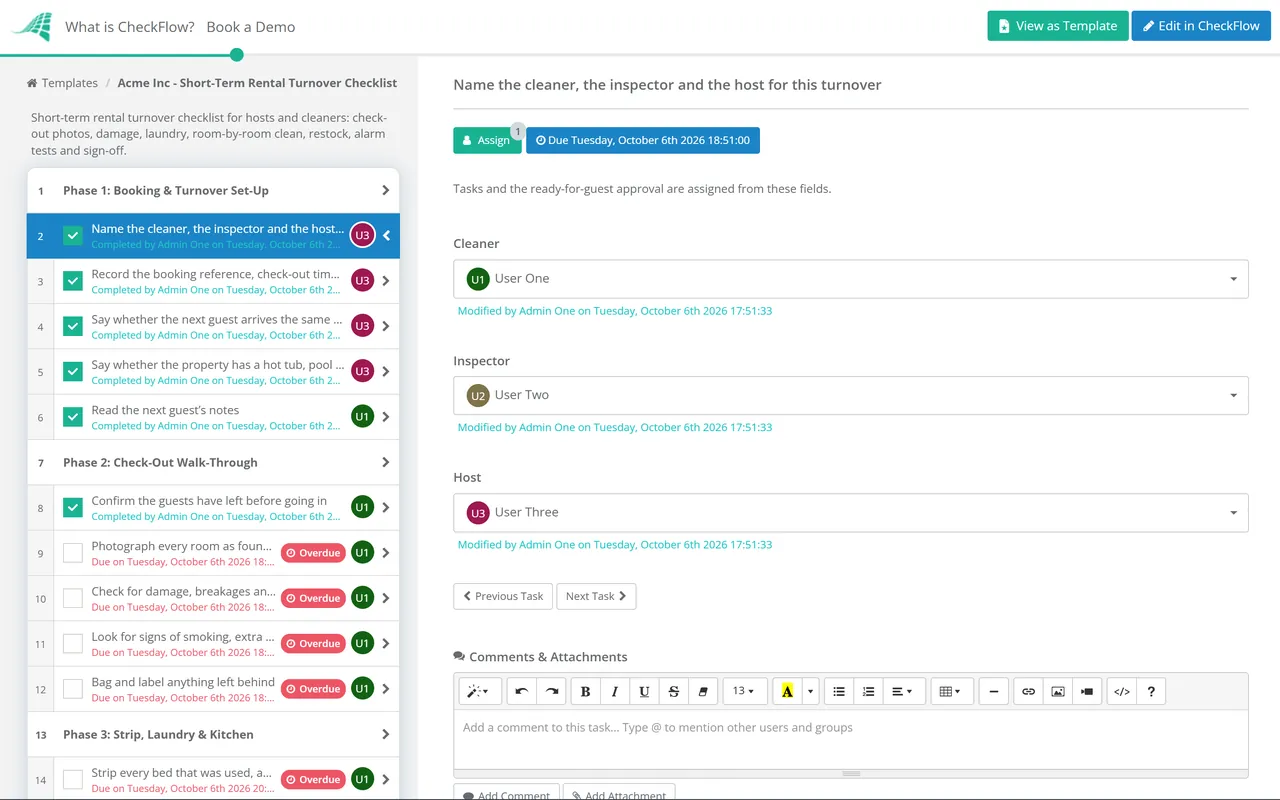Click the U1 avatar on task 6
The height and width of the screenshot is (800, 1280).
point(362,417)
